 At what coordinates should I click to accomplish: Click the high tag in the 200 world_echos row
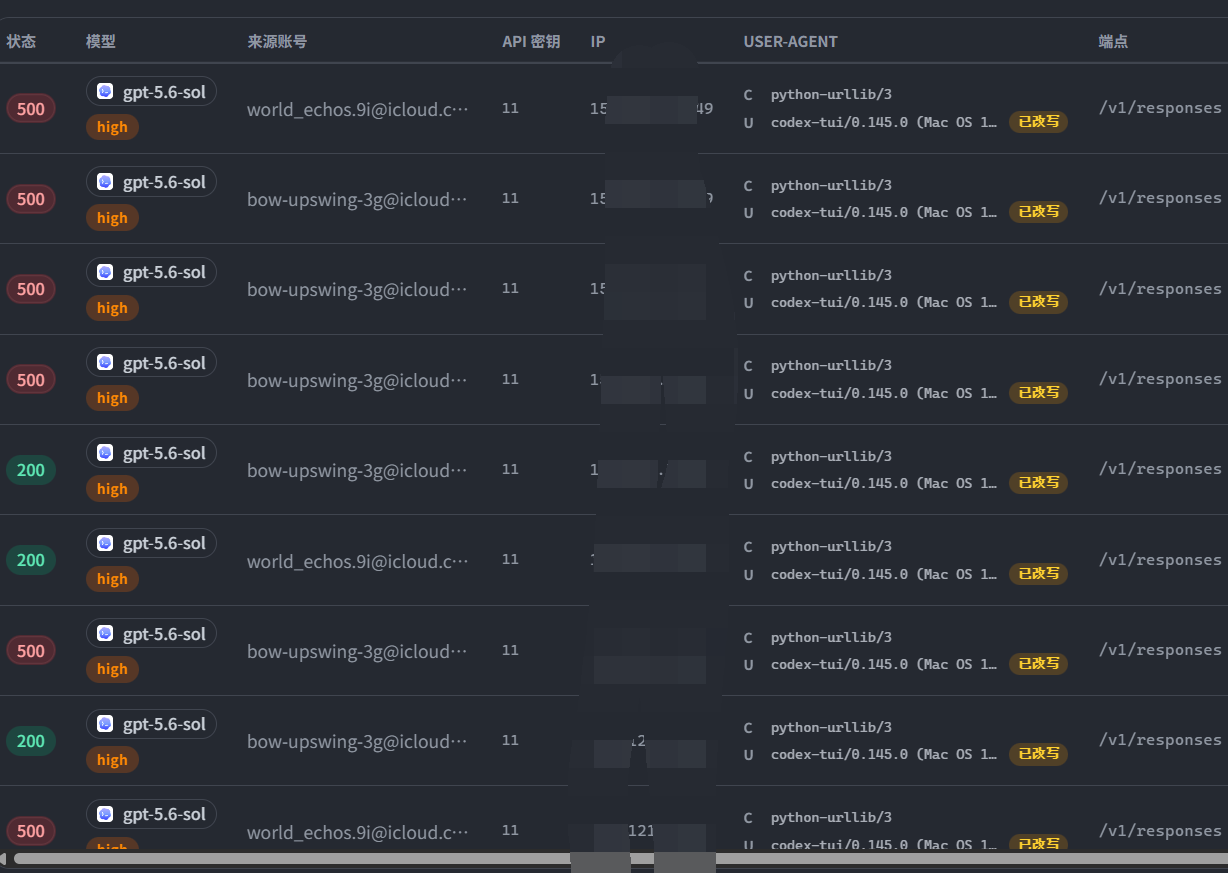click(x=112, y=579)
